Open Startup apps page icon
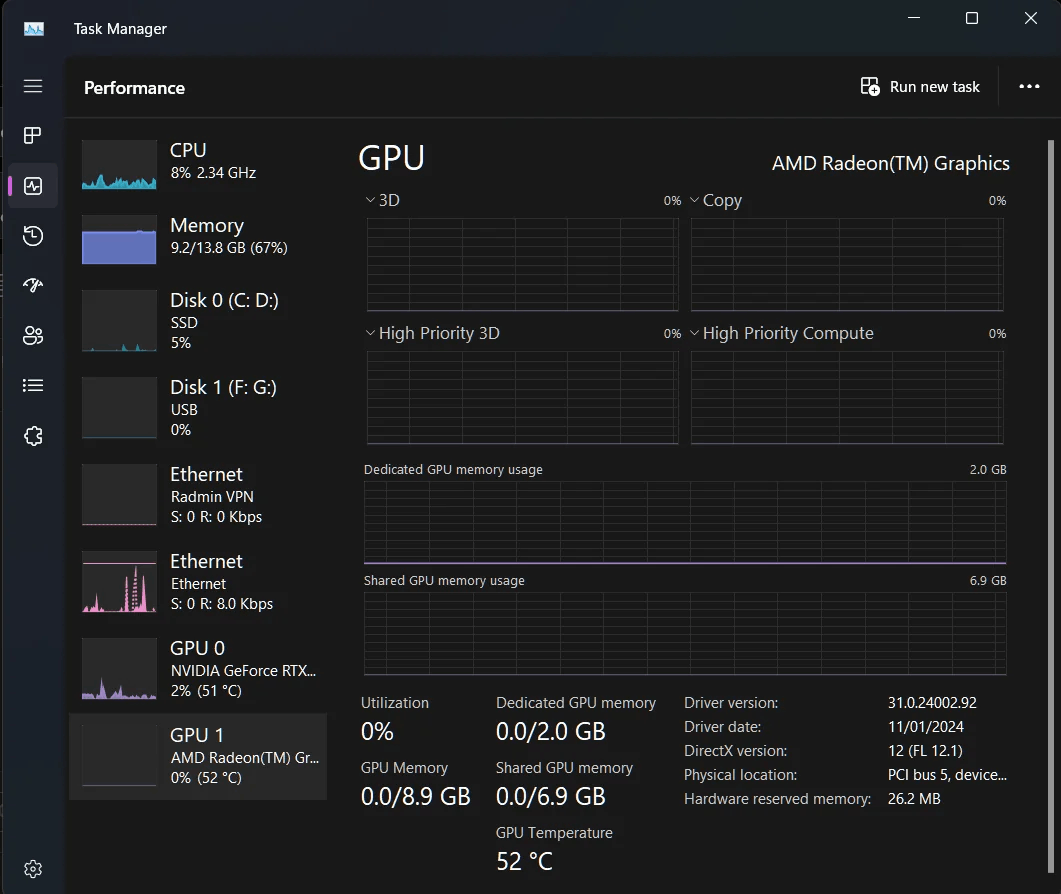Image resolution: width=1061 pixels, height=894 pixels. 32,285
